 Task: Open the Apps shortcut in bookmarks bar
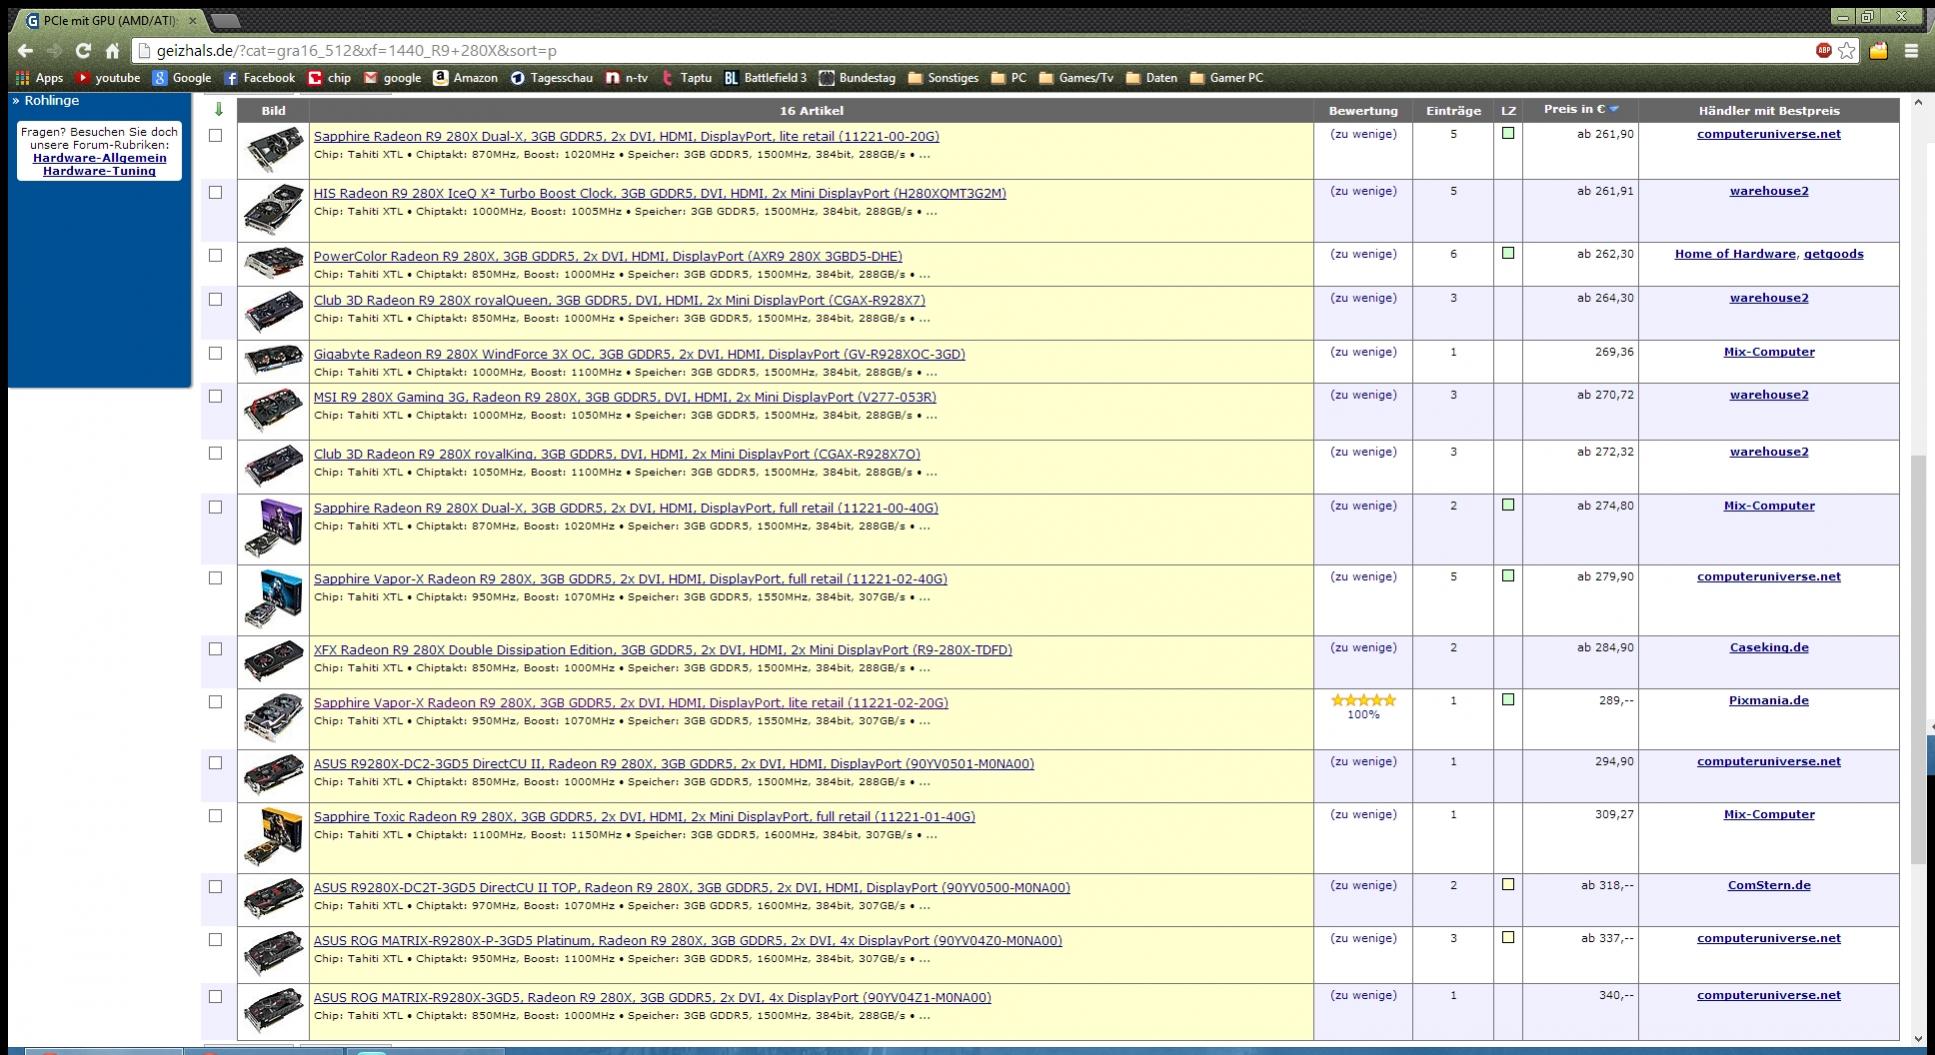[39, 78]
